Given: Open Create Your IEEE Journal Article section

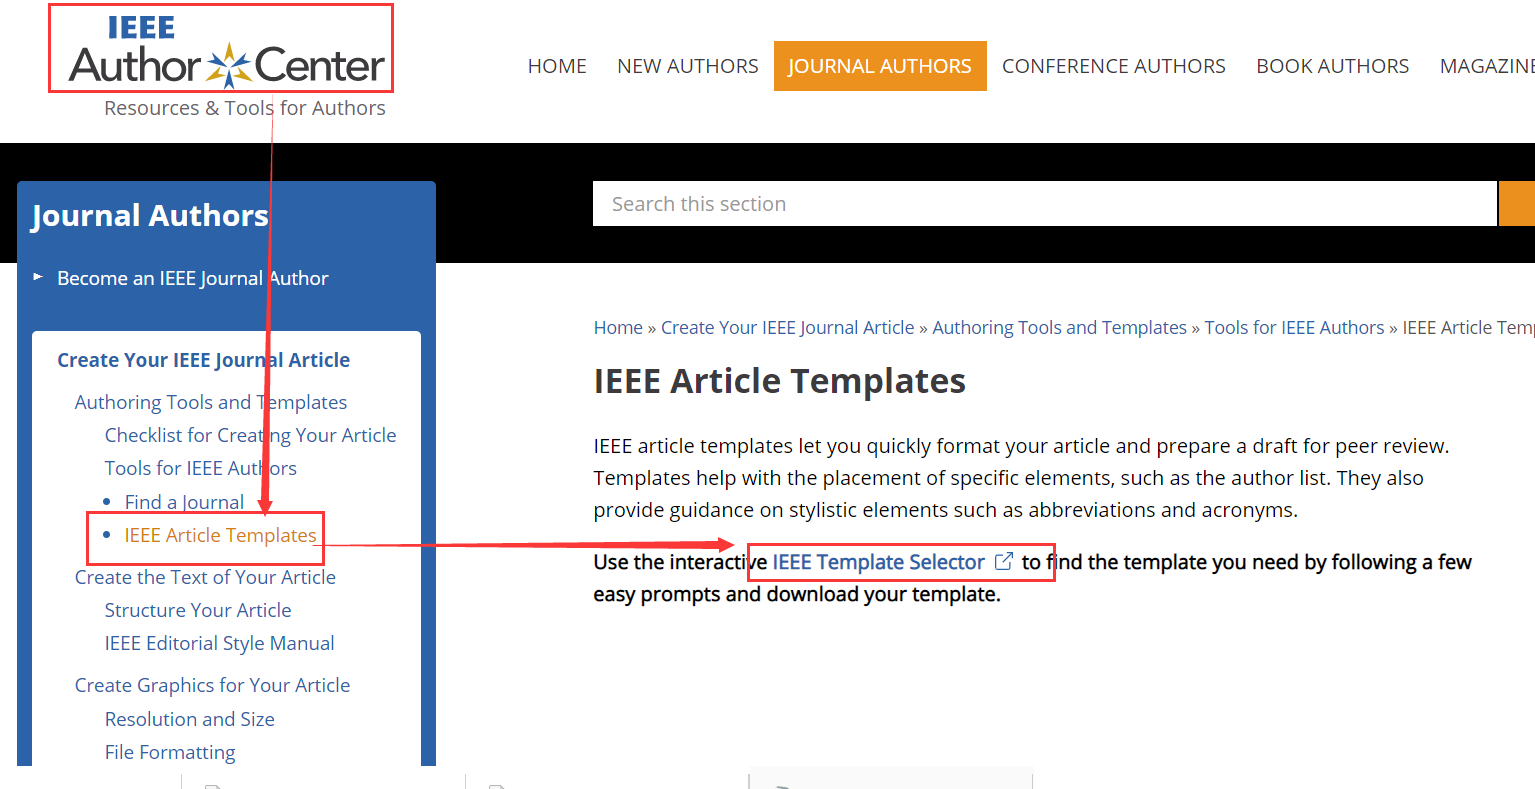Looking at the screenshot, I should click(204, 360).
